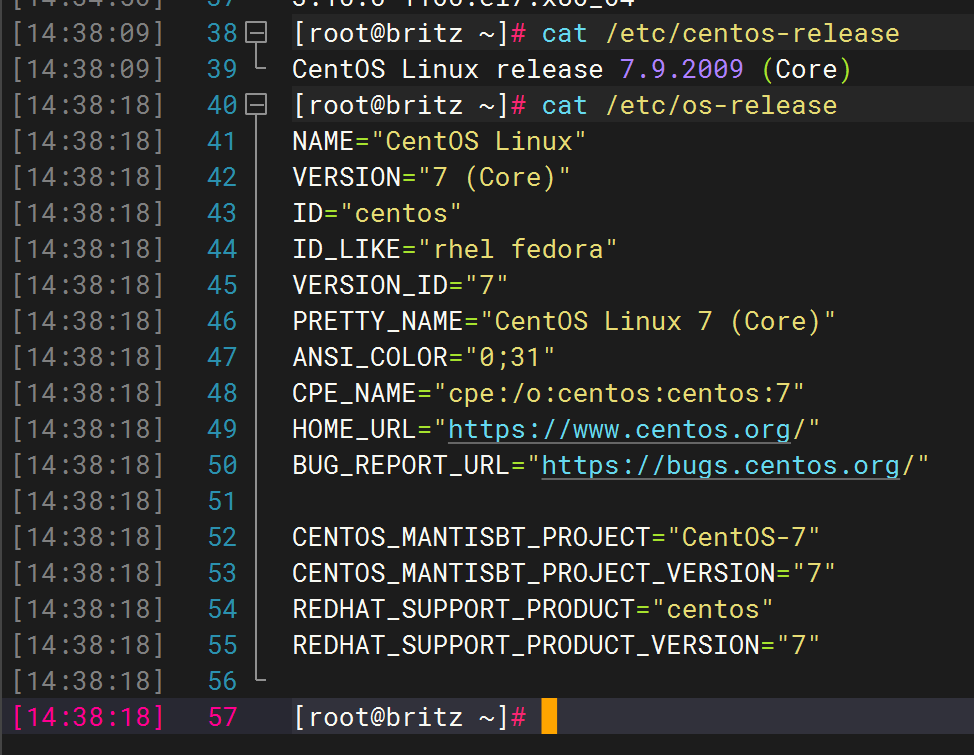Click the REDHAT_SUPPORT_PRODUCT_VERSION line
This screenshot has width=974, height=755.
(x=556, y=646)
